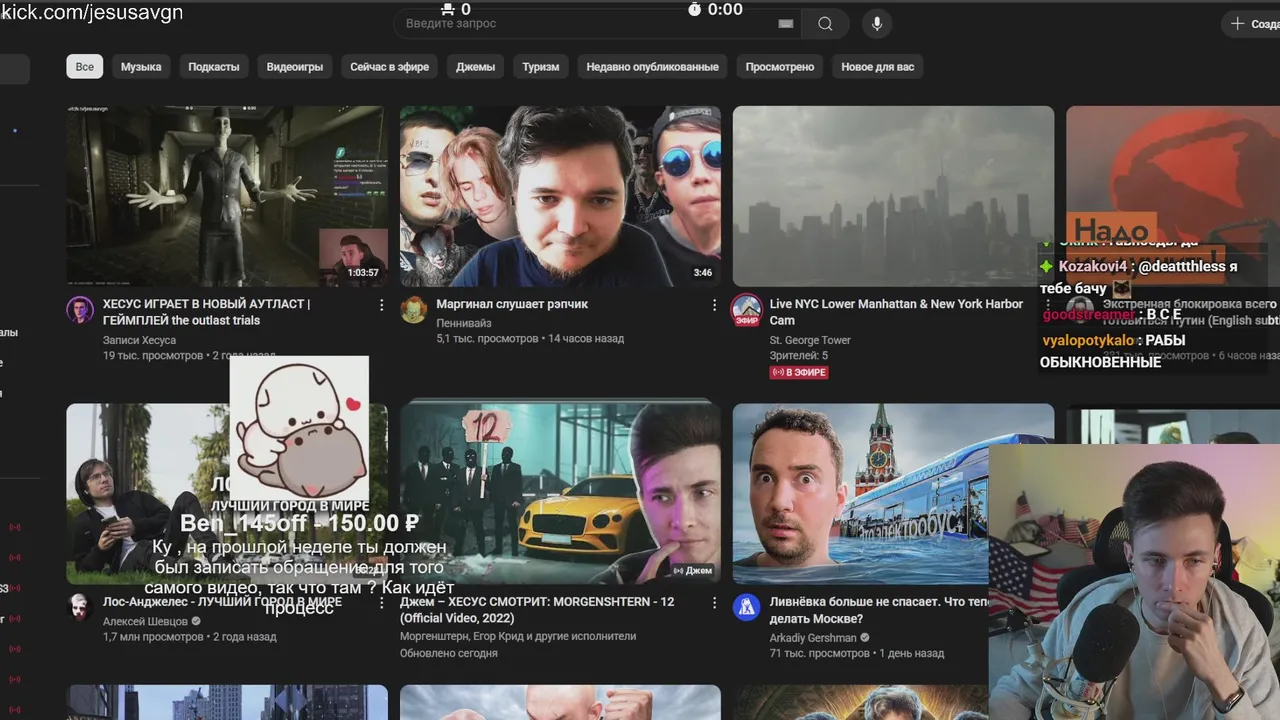Image resolution: width=1280 pixels, height=720 pixels.
Task: Click 1,7 млн просмотров text
Action: point(154,637)
